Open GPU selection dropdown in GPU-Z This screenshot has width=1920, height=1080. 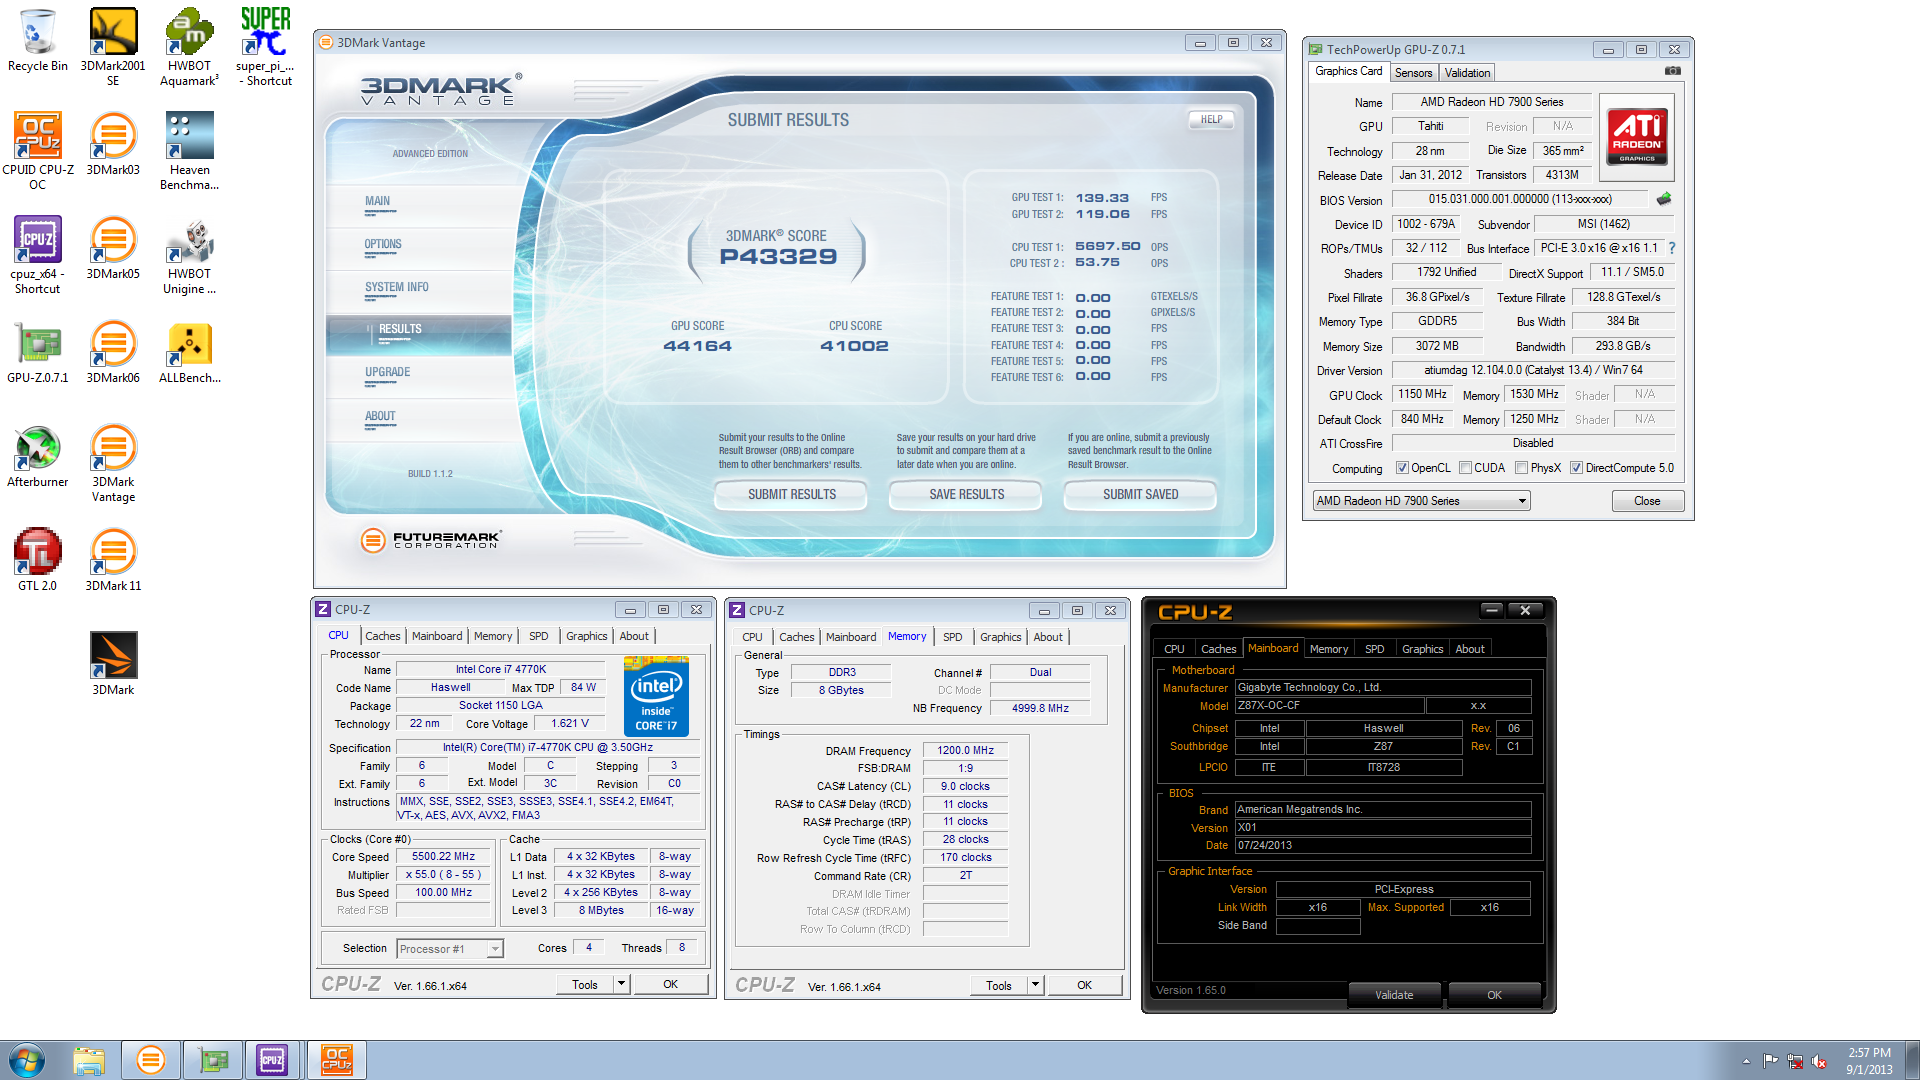(1421, 501)
